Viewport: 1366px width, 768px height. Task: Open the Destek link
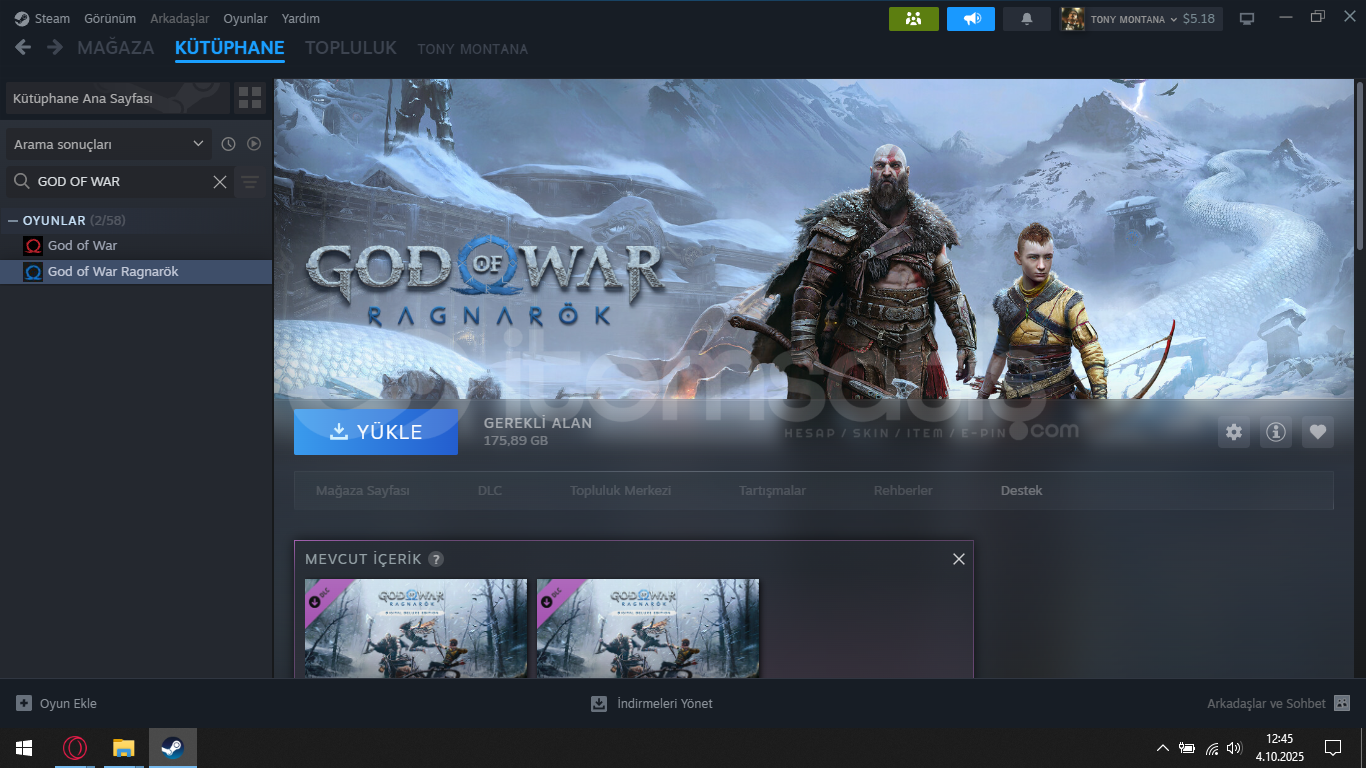[1021, 491]
